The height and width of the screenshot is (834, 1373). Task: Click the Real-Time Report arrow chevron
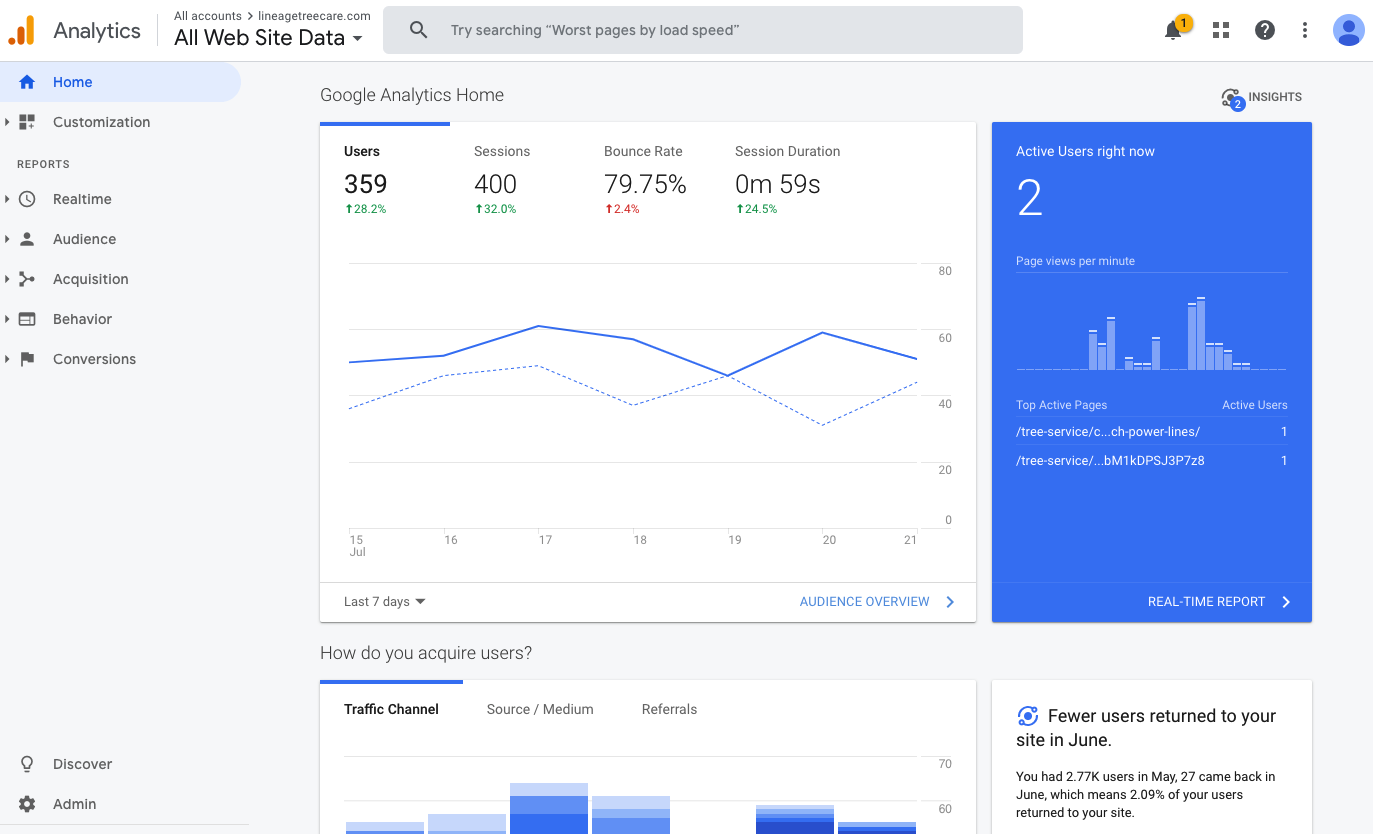point(1286,602)
